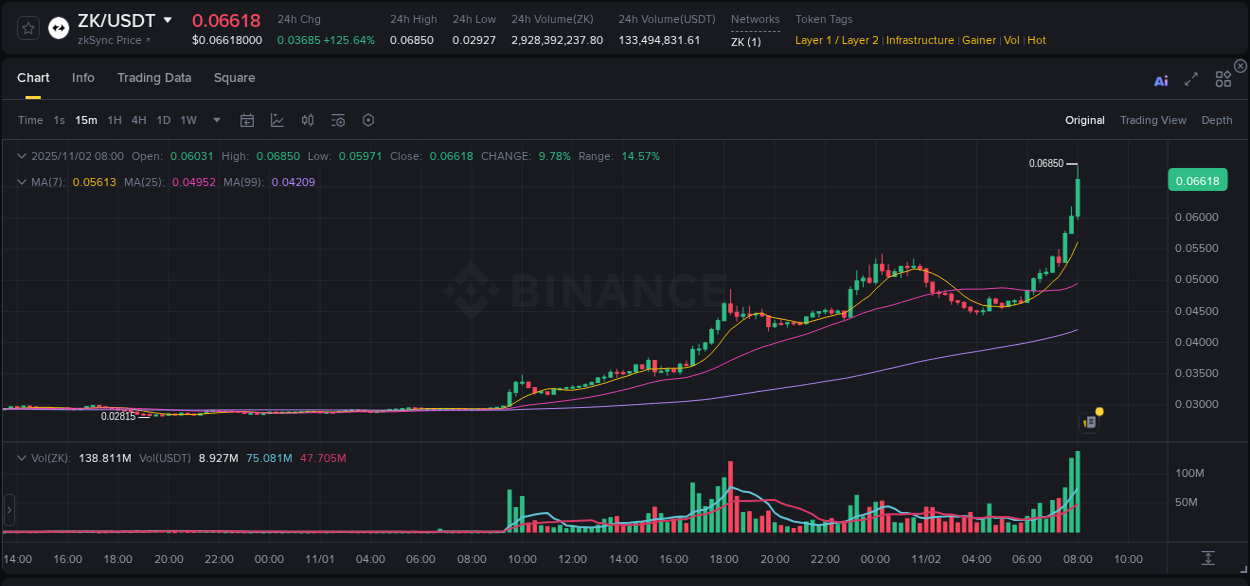This screenshot has width=1250, height=586.
Task: Open the extra timeframe dropdown next to 1W
Action: click(x=214, y=120)
